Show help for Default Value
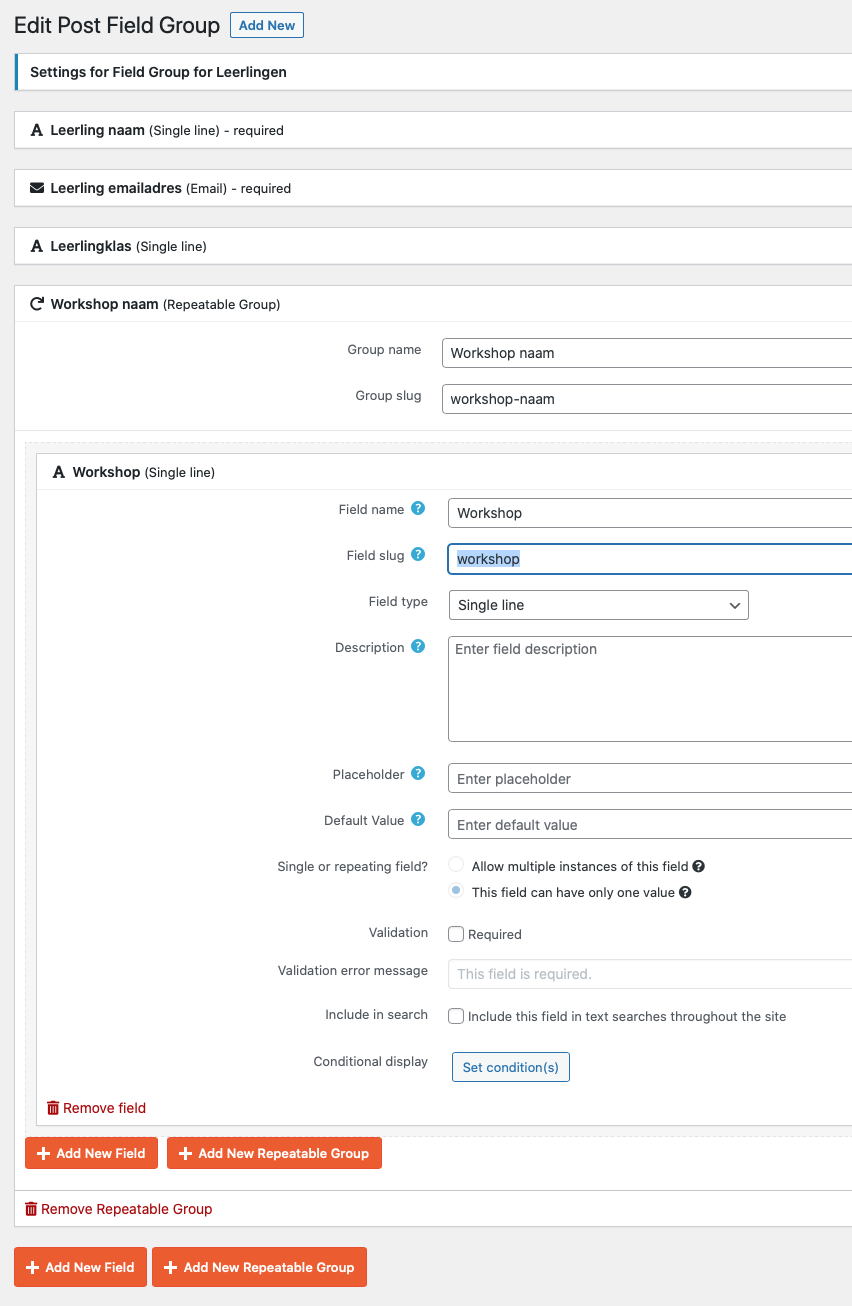The image size is (852, 1306). click(x=418, y=820)
